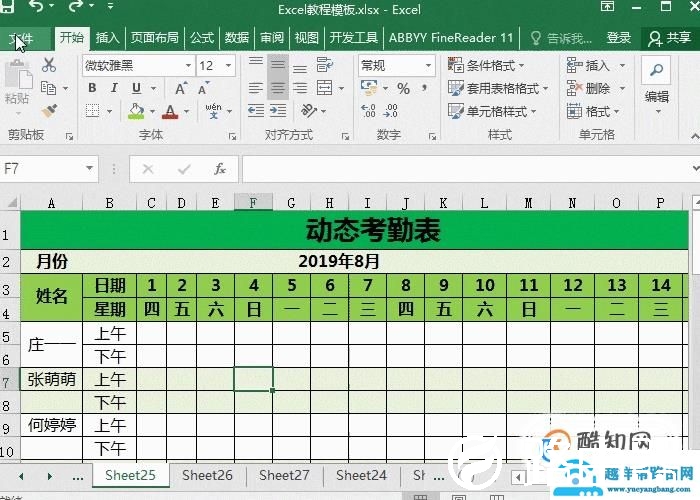The height and width of the screenshot is (500, 700).
Task: Align text to top of cell
Action: [256, 63]
